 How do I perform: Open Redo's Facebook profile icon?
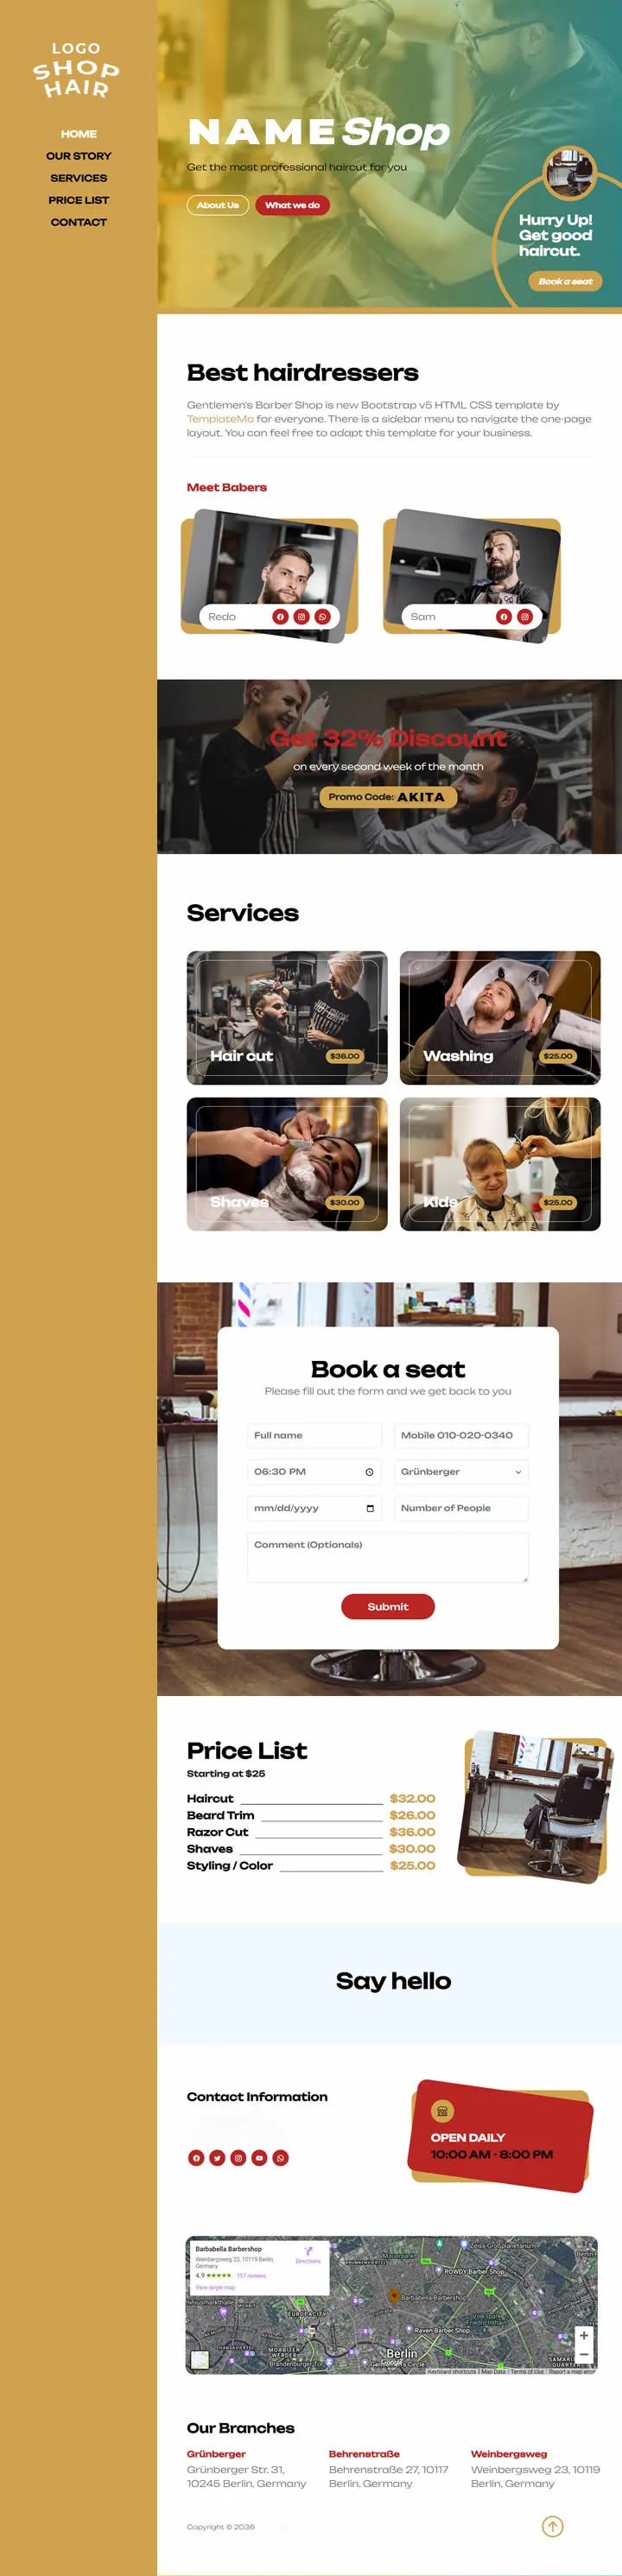tap(280, 617)
